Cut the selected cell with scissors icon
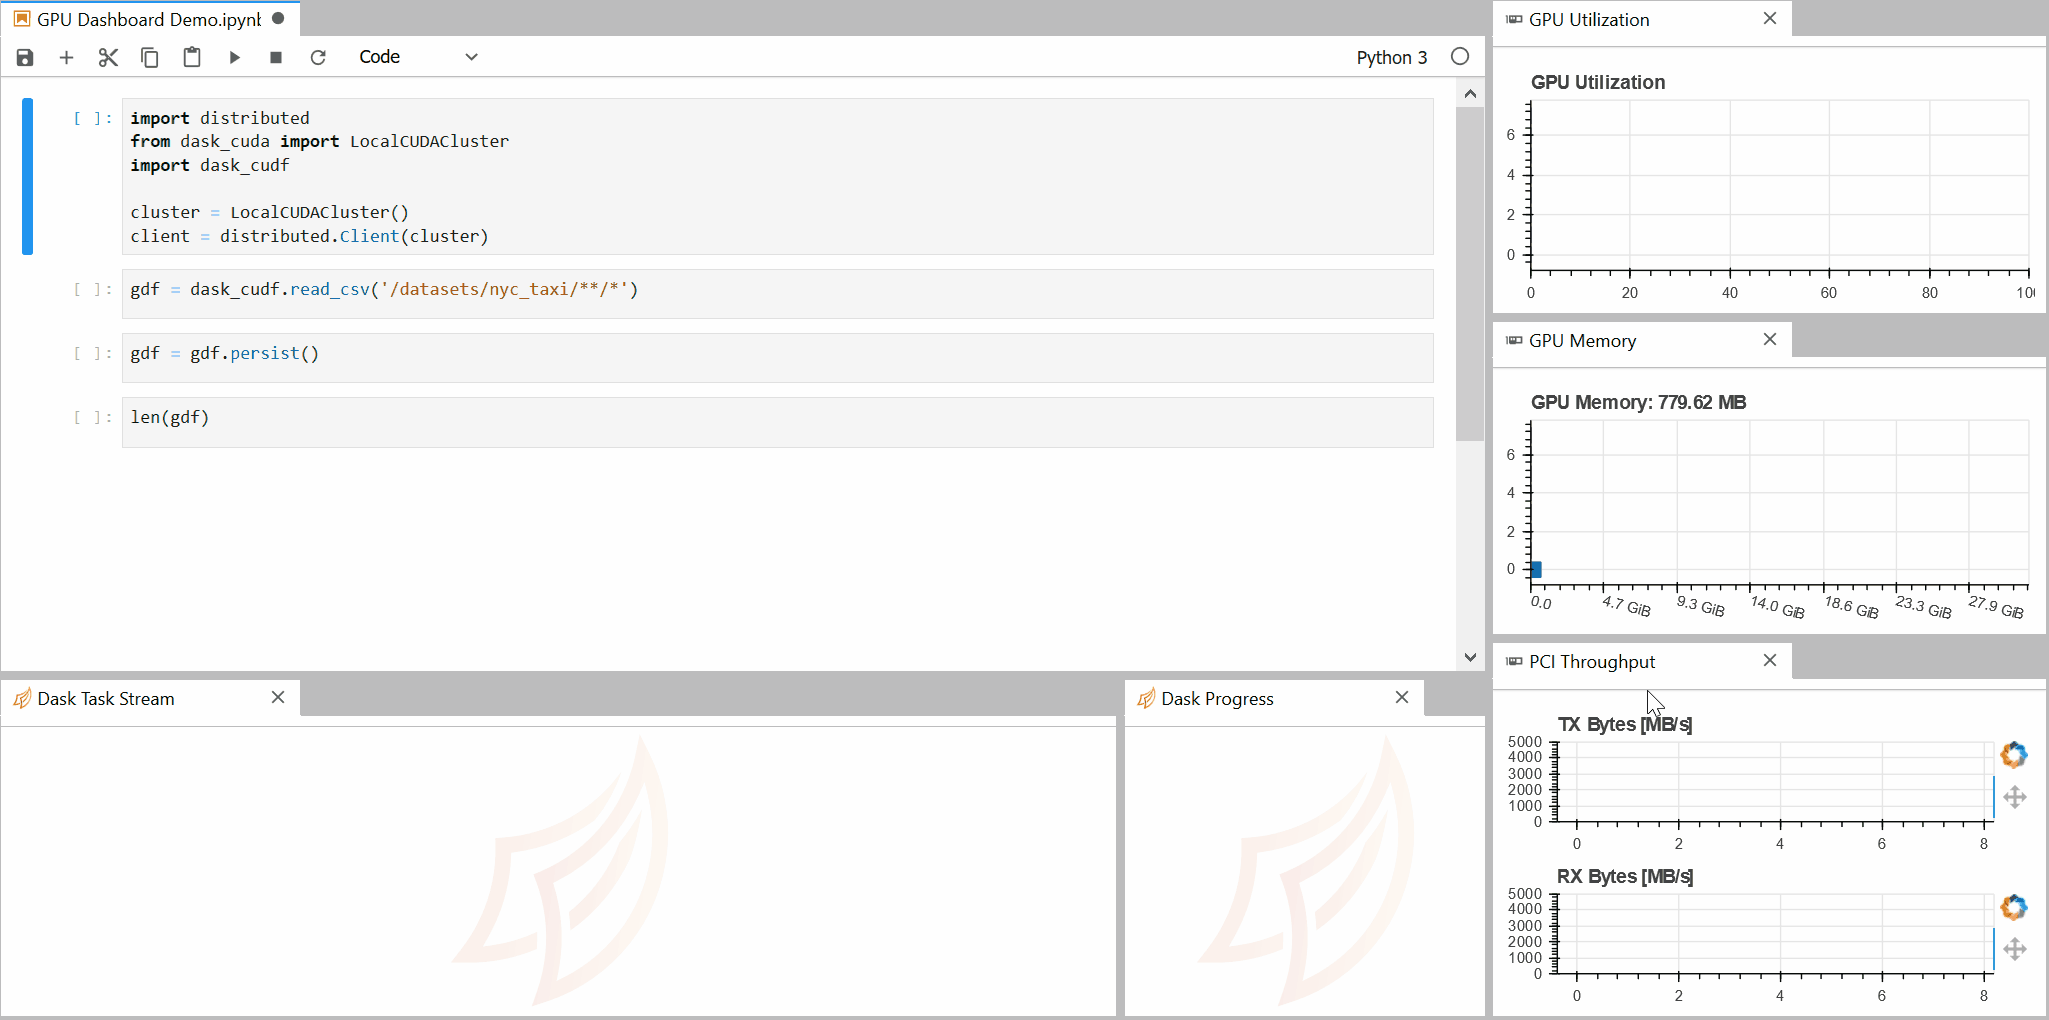This screenshot has height=1020, width=2049. coord(108,58)
